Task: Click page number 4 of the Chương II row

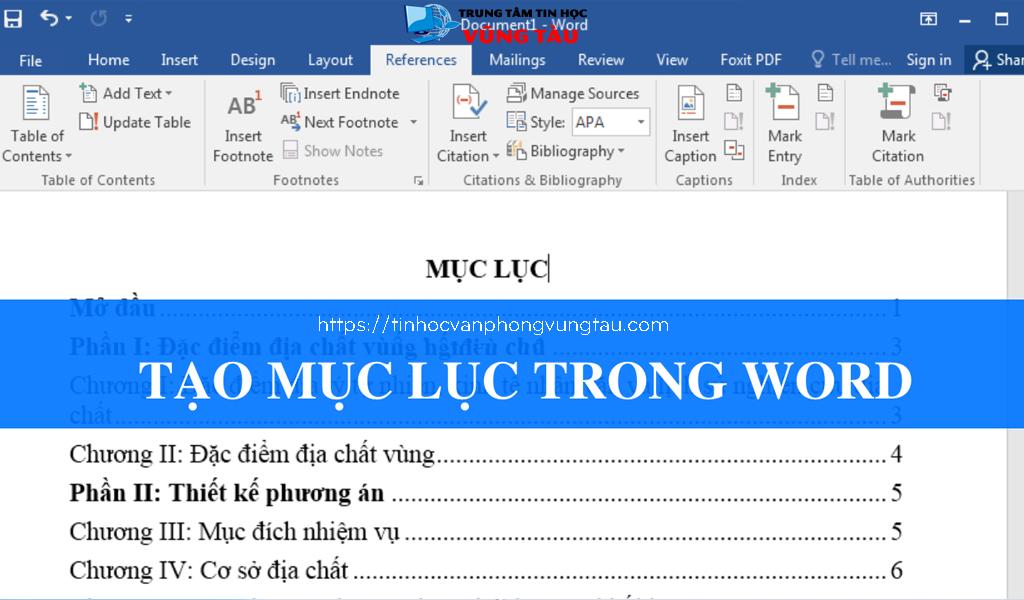Action: pyautogui.click(x=896, y=454)
